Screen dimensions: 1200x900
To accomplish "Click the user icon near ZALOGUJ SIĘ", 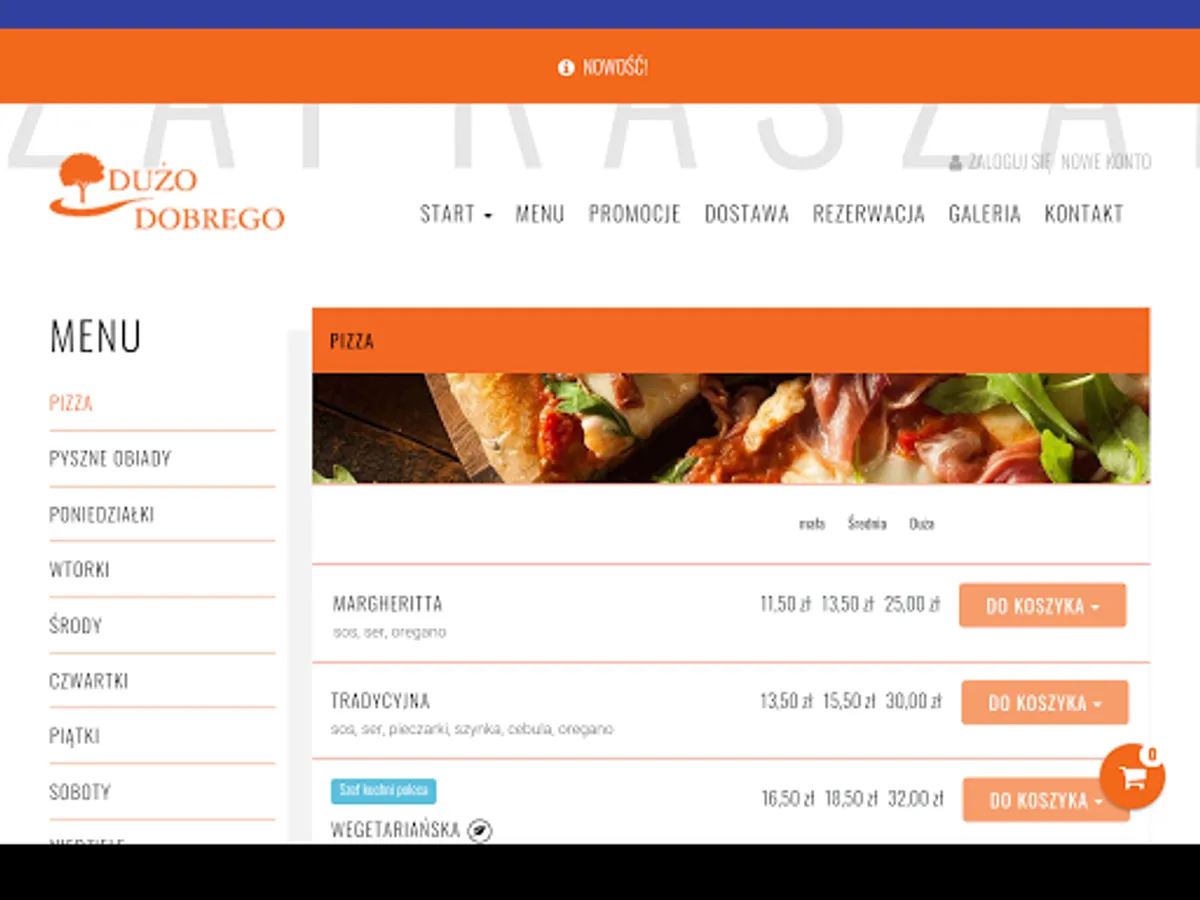I will (x=955, y=162).
